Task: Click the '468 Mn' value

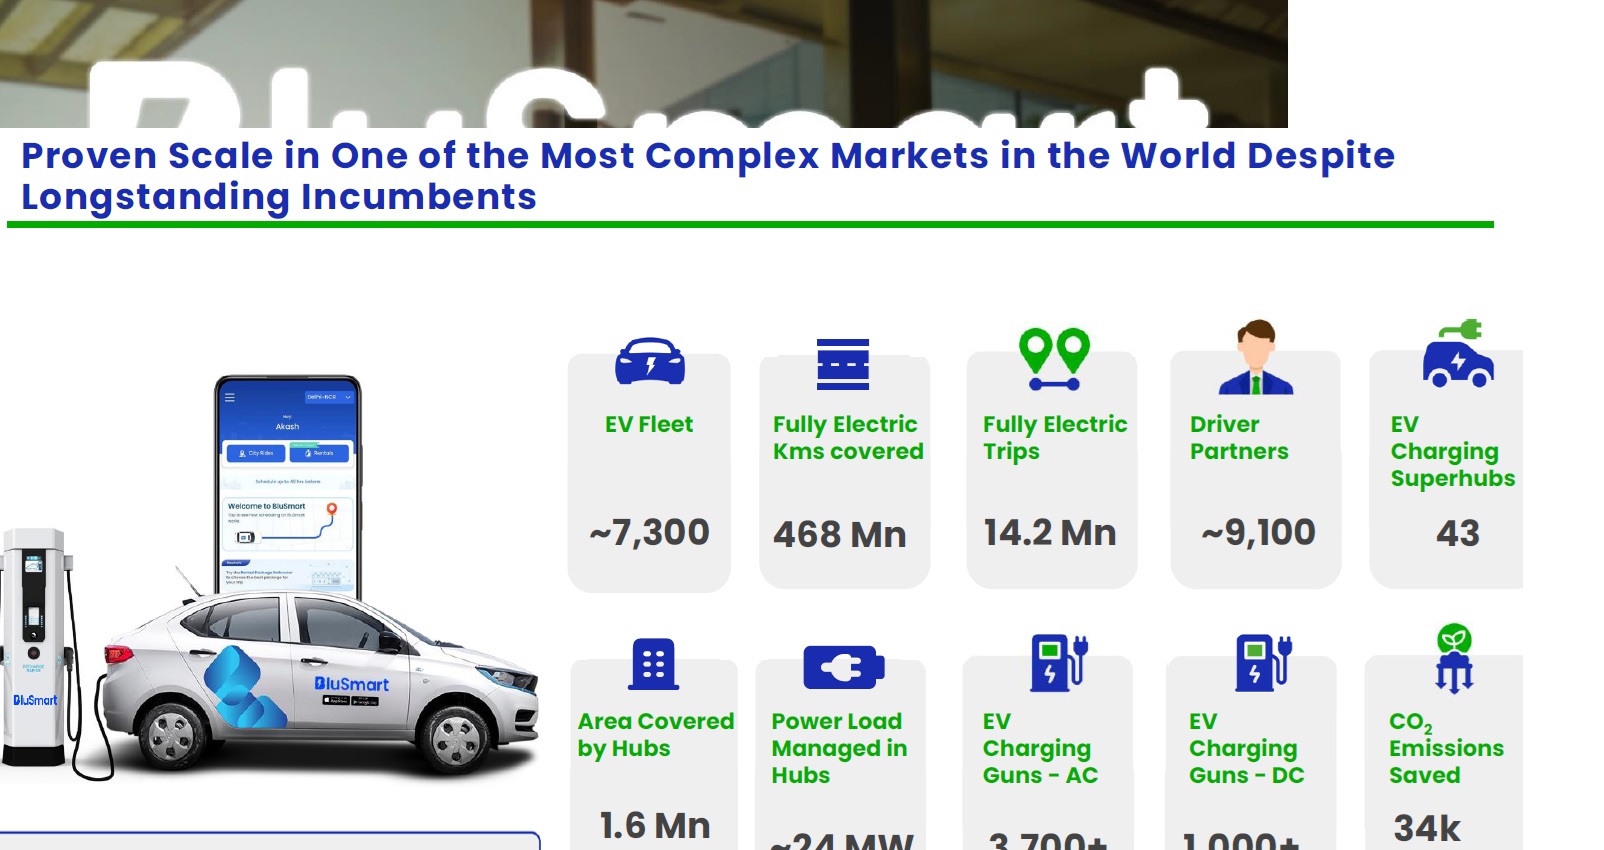Action: coord(840,534)
